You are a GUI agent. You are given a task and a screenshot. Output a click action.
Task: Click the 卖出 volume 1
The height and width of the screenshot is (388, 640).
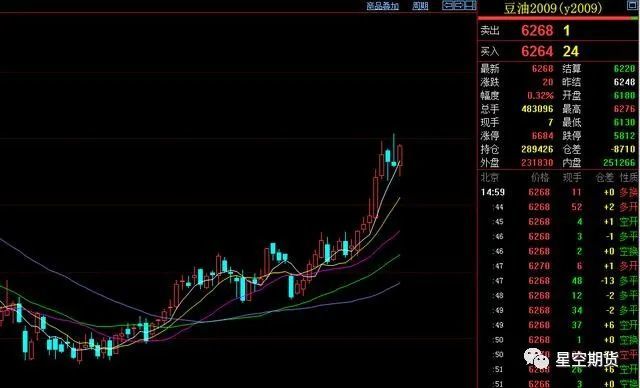click(567, 31)
